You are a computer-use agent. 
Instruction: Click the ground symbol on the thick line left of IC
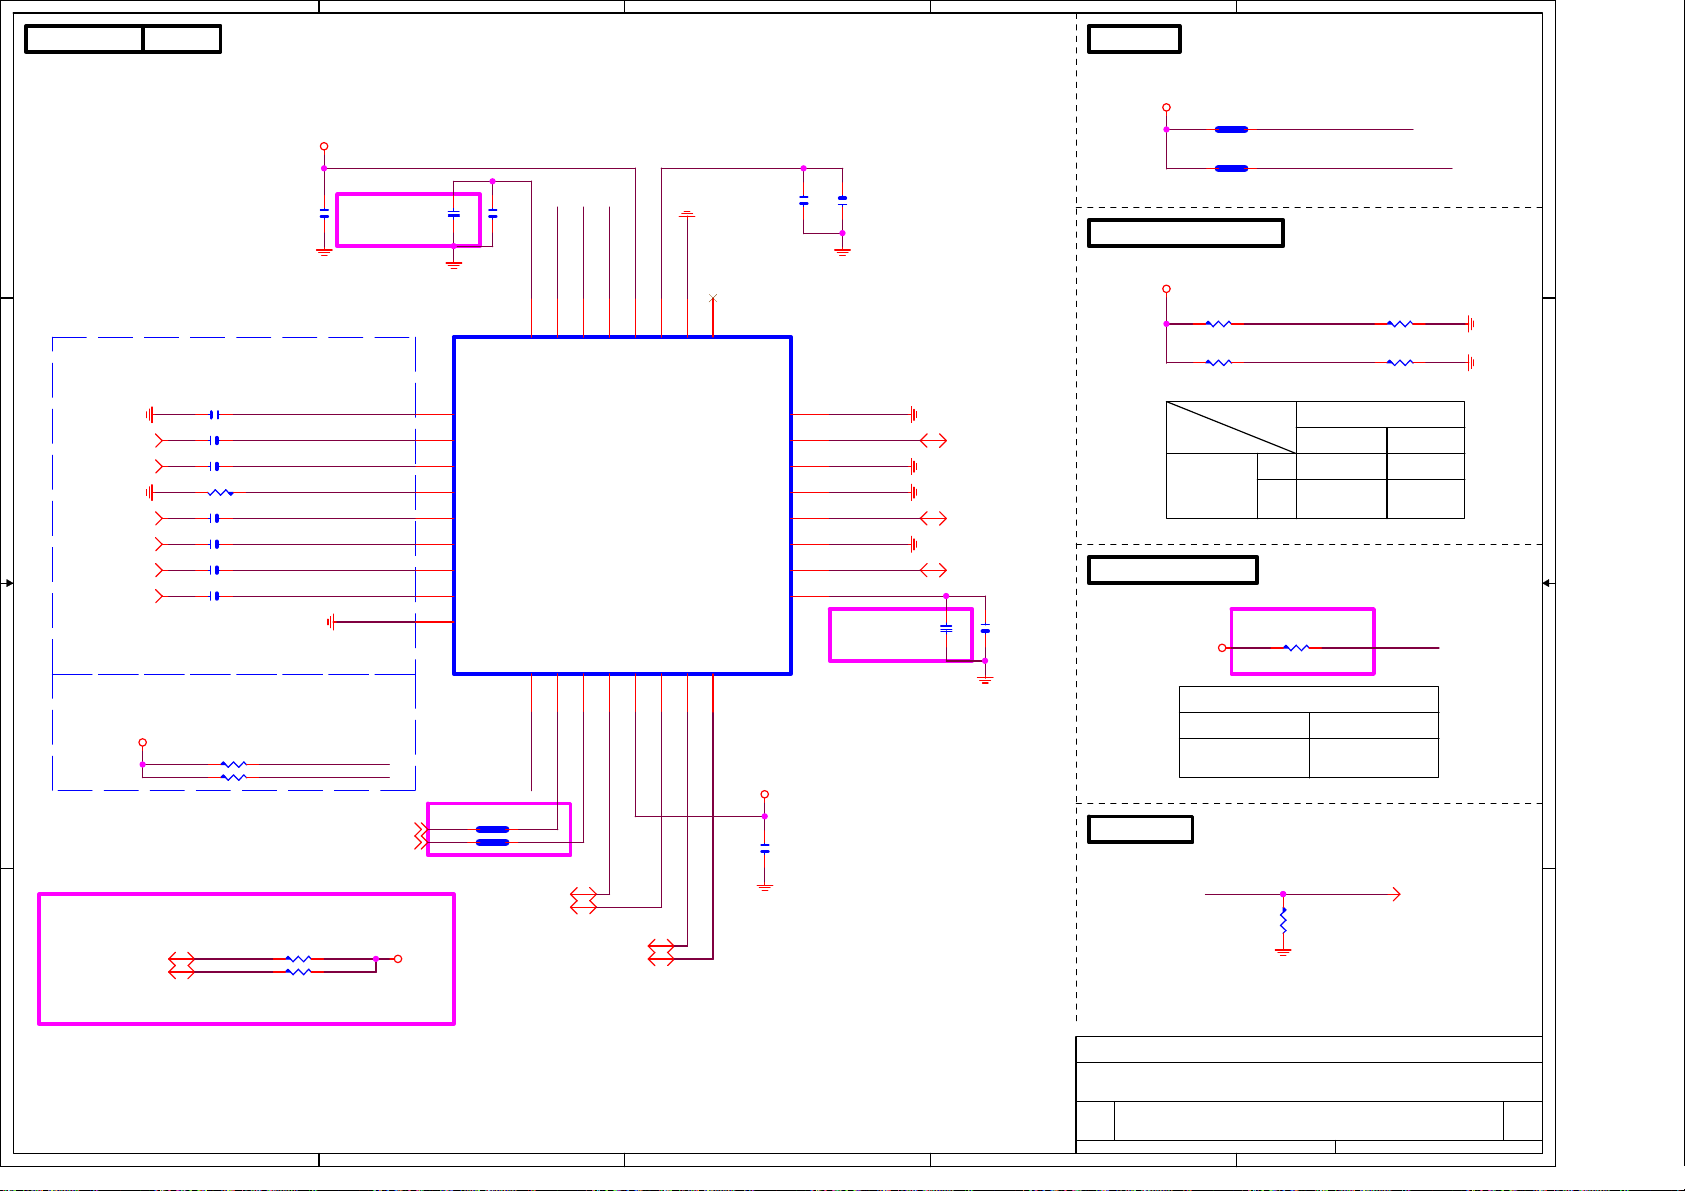coord(330,622)
